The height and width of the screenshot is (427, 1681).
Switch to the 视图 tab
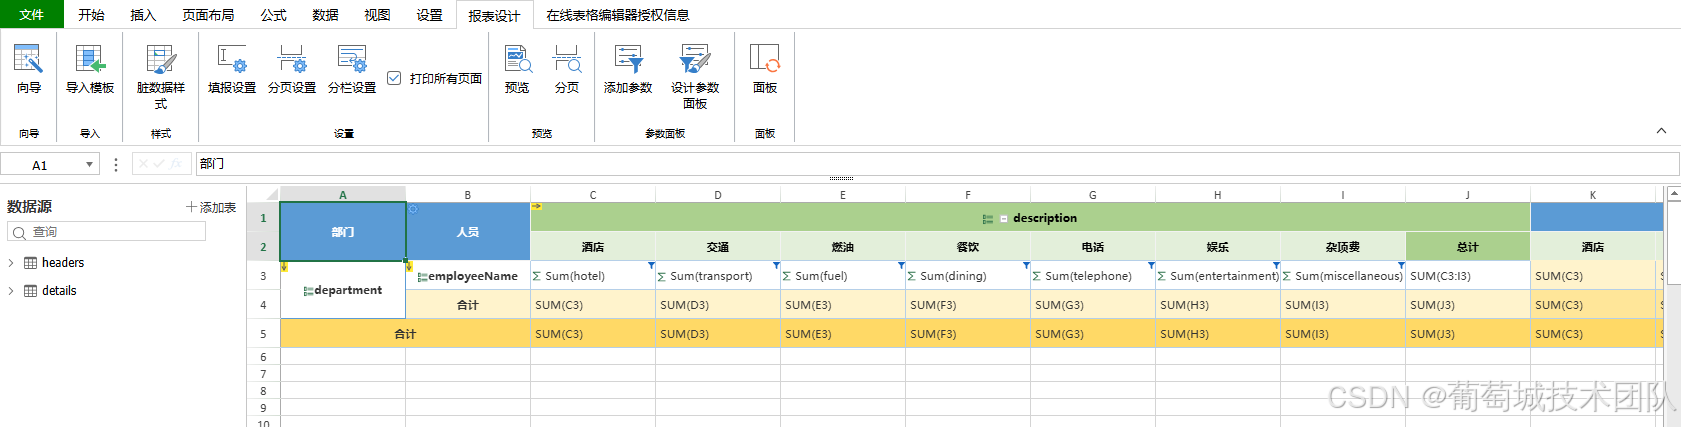click(x=377, y=15)
